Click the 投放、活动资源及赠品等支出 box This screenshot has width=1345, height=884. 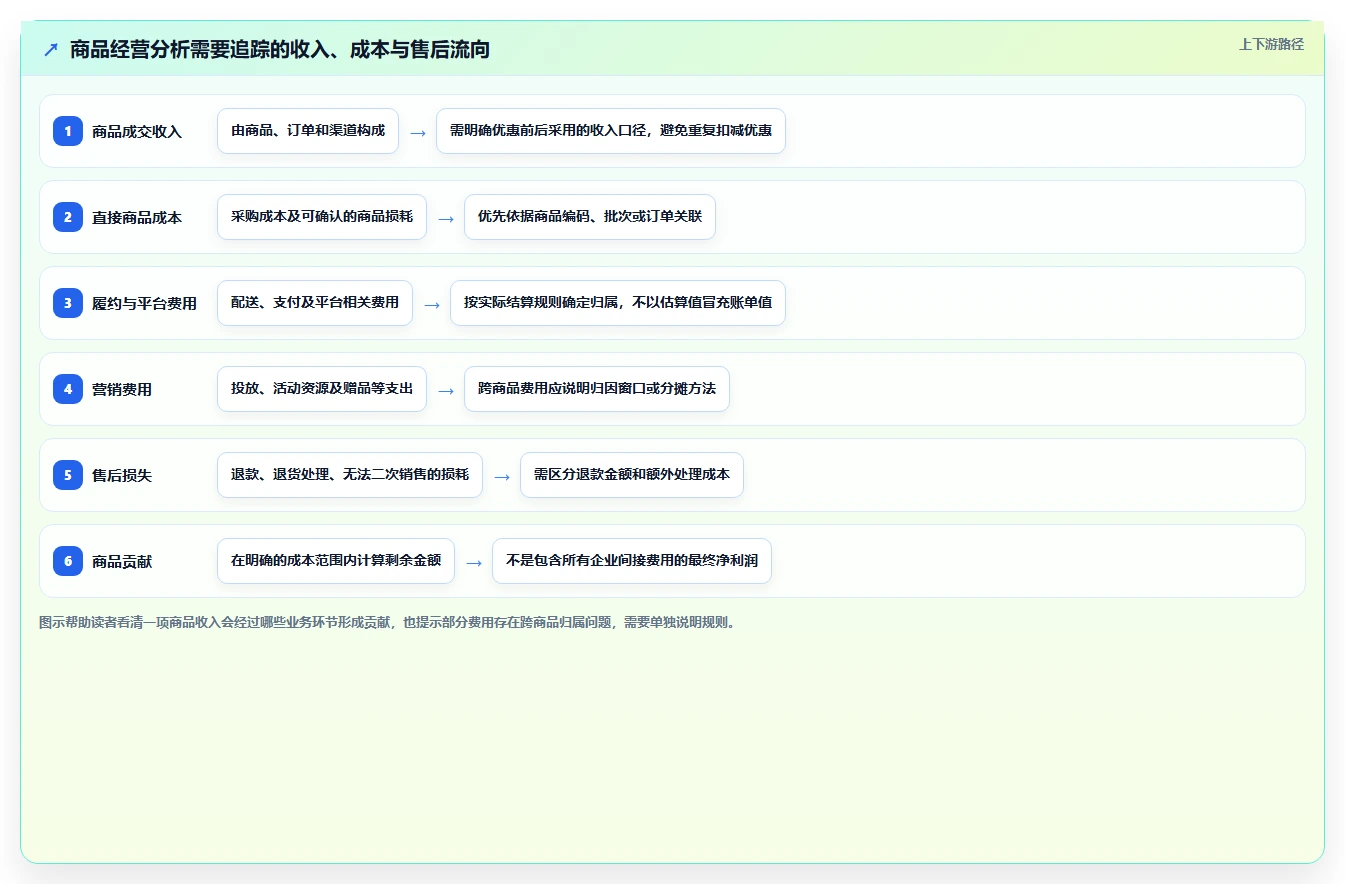(x=322, y=389)
